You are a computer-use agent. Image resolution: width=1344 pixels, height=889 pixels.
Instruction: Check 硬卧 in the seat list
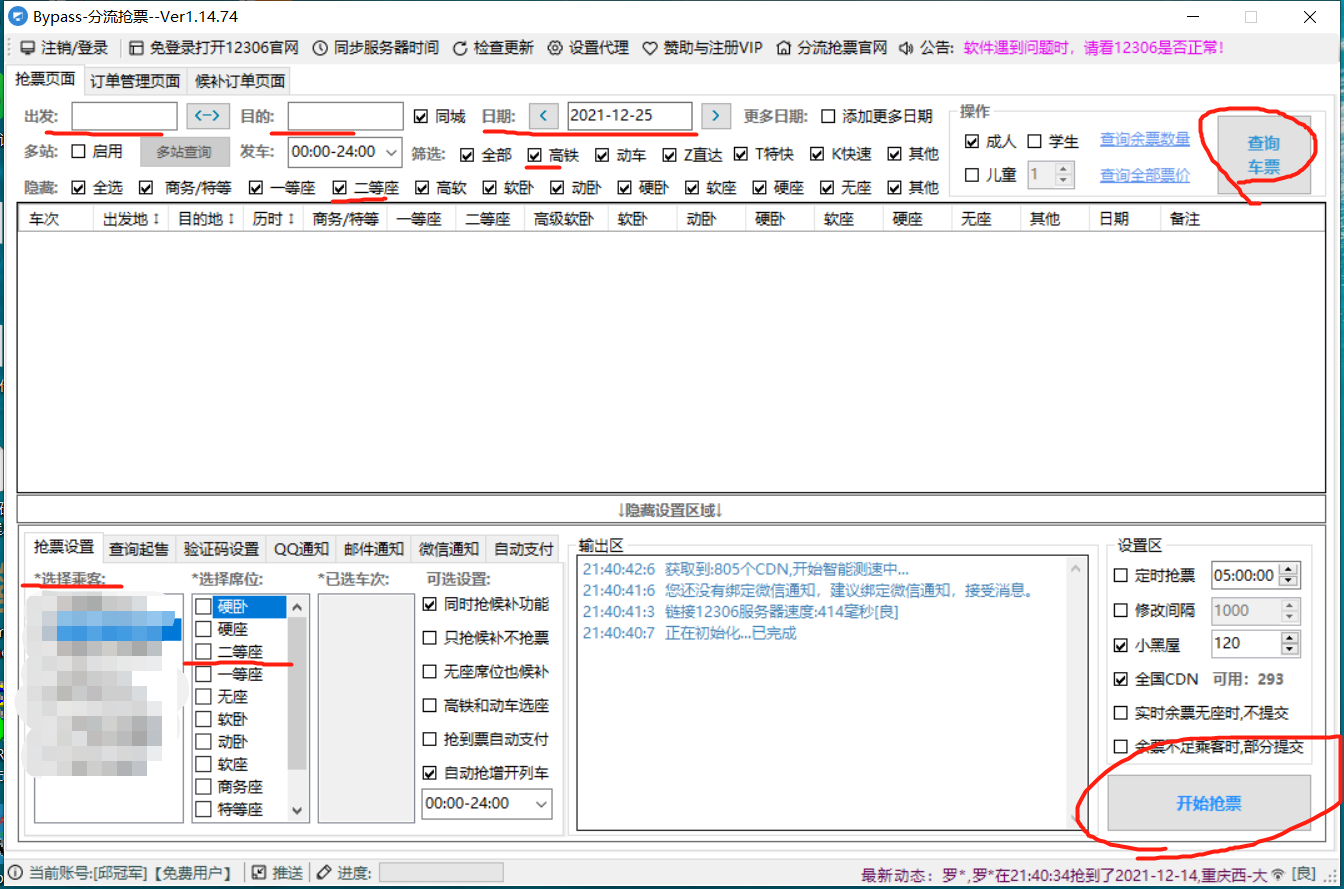[x=203, y=606]
